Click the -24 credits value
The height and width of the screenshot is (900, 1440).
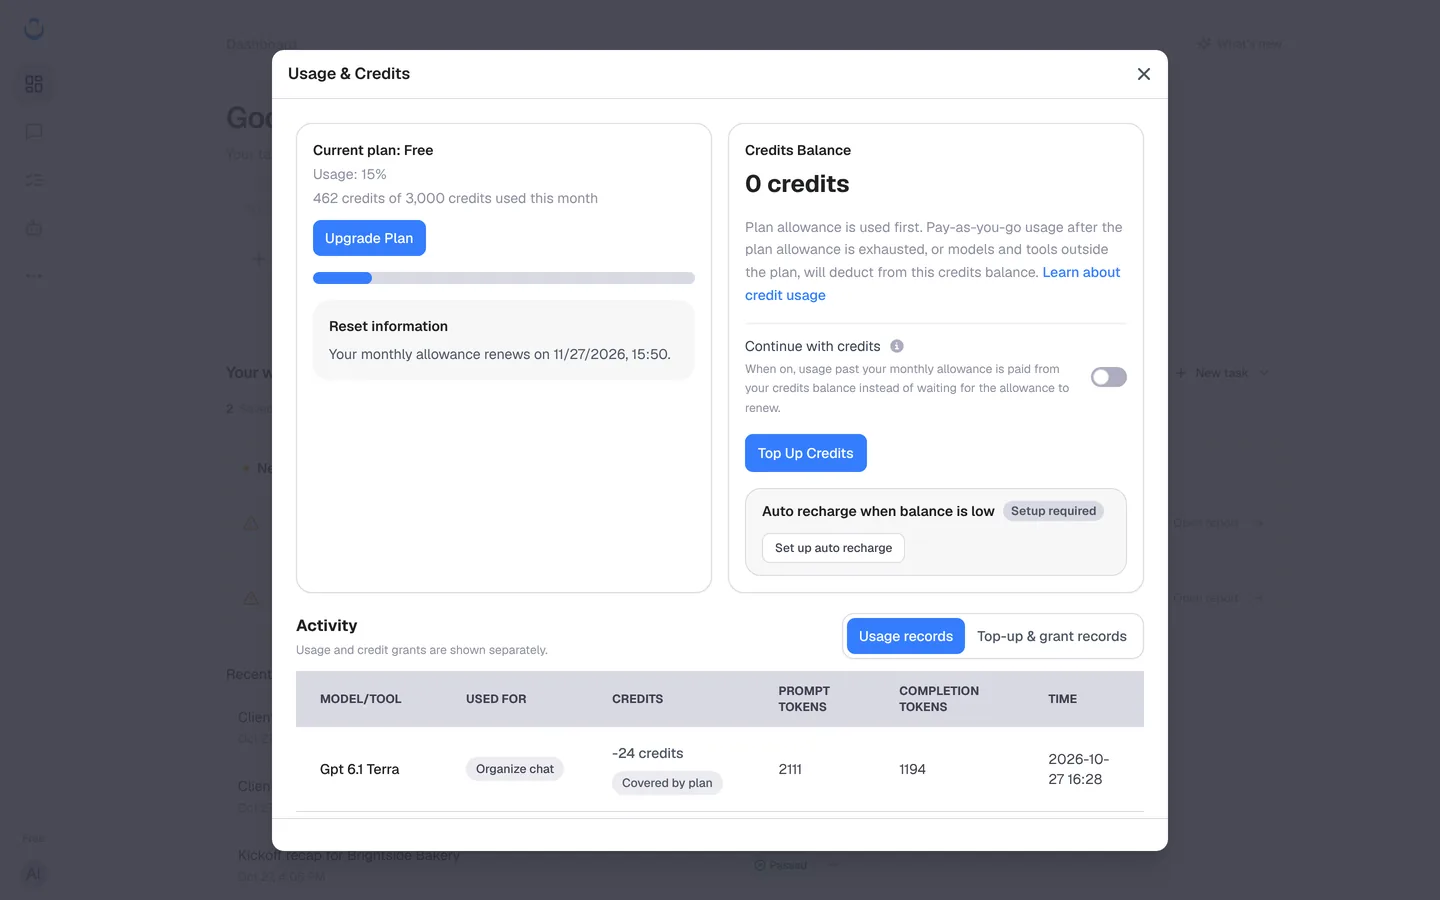pyautogui.click(x=648, y=753)
